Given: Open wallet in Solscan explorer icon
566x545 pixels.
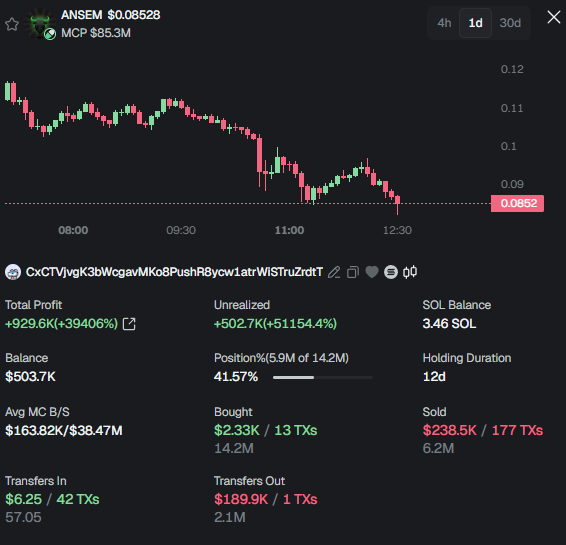Looking at the screenshot, I should pyautogui.click(x=391, y=272).
